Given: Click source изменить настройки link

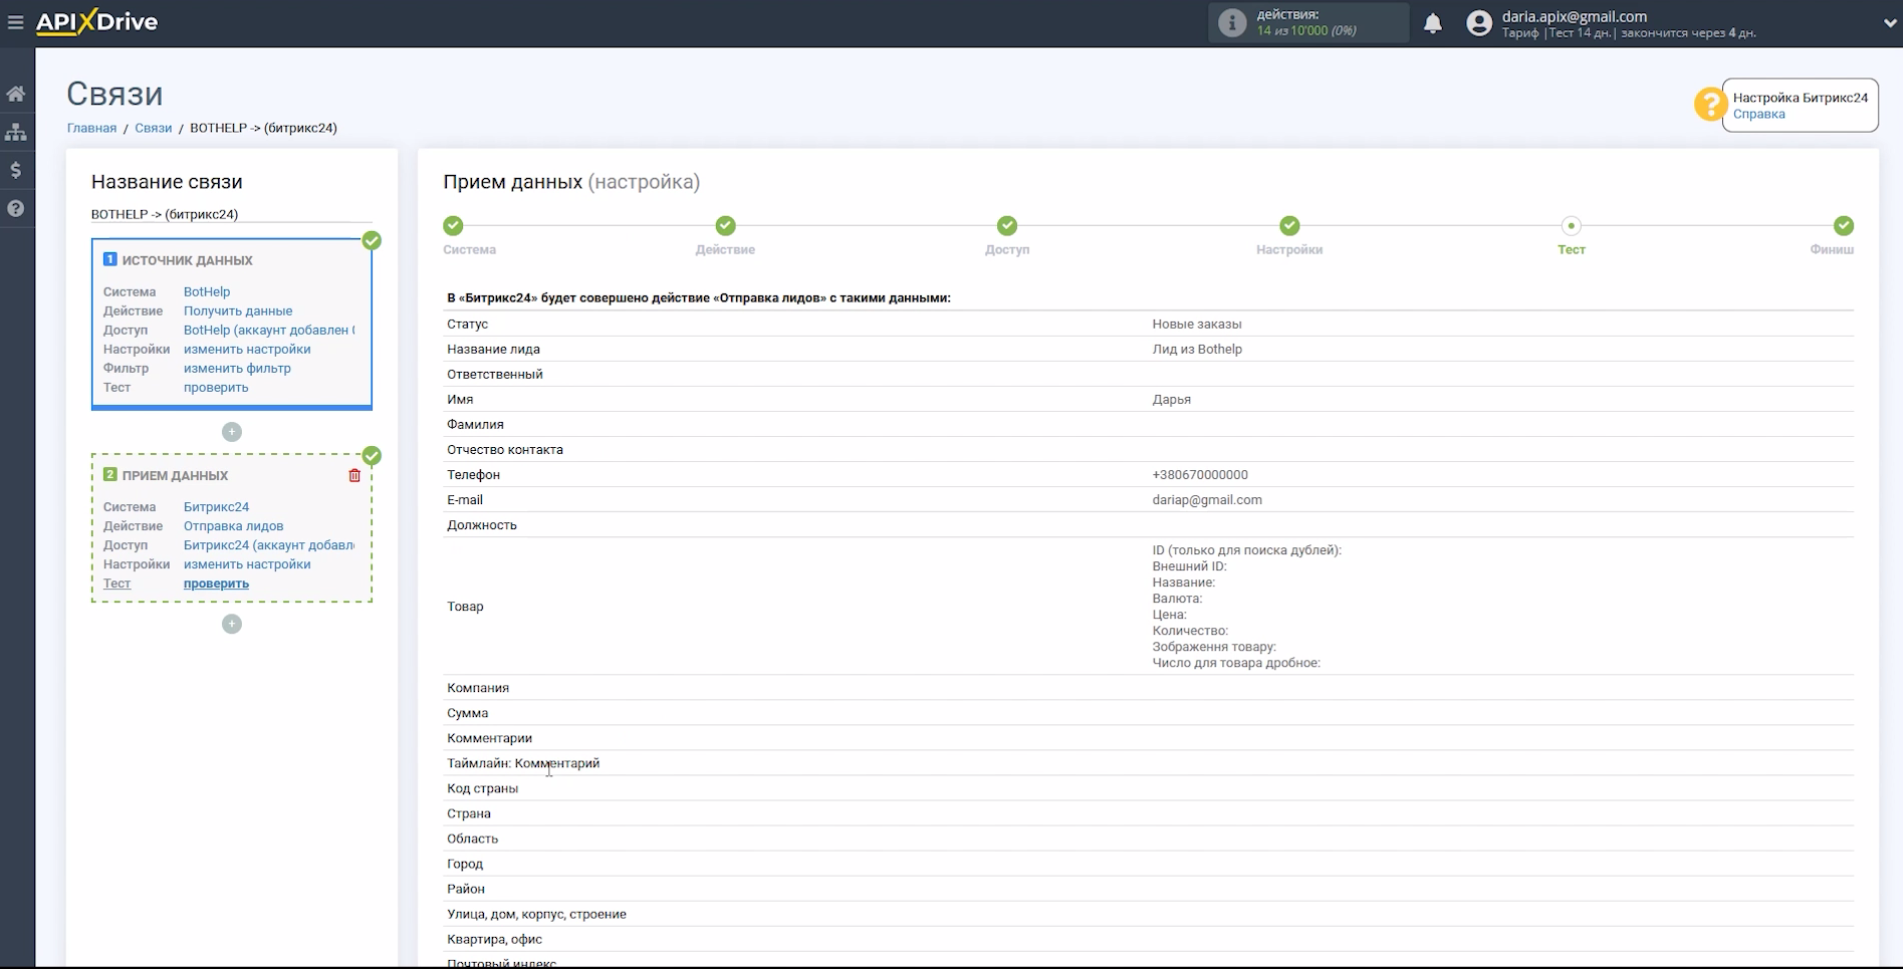Looking at the screenshot, I should tap(247, 349).
